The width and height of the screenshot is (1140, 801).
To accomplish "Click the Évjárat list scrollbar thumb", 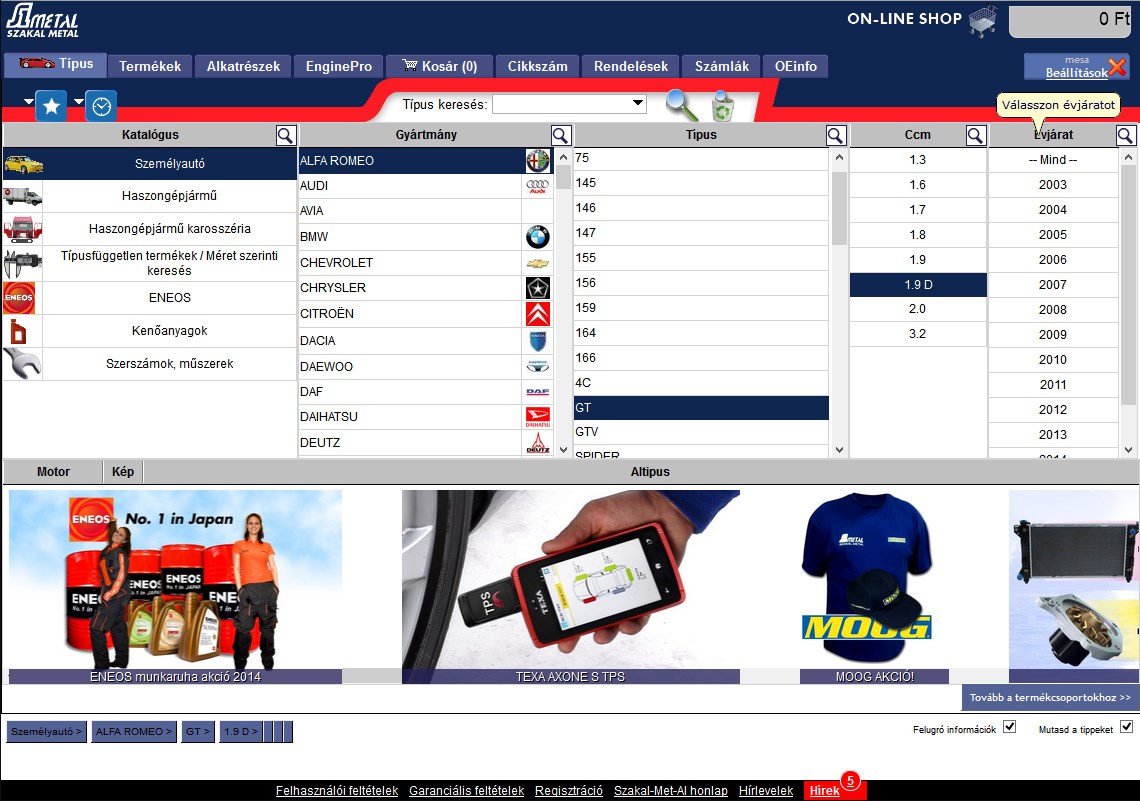I will click(1128, 285).
